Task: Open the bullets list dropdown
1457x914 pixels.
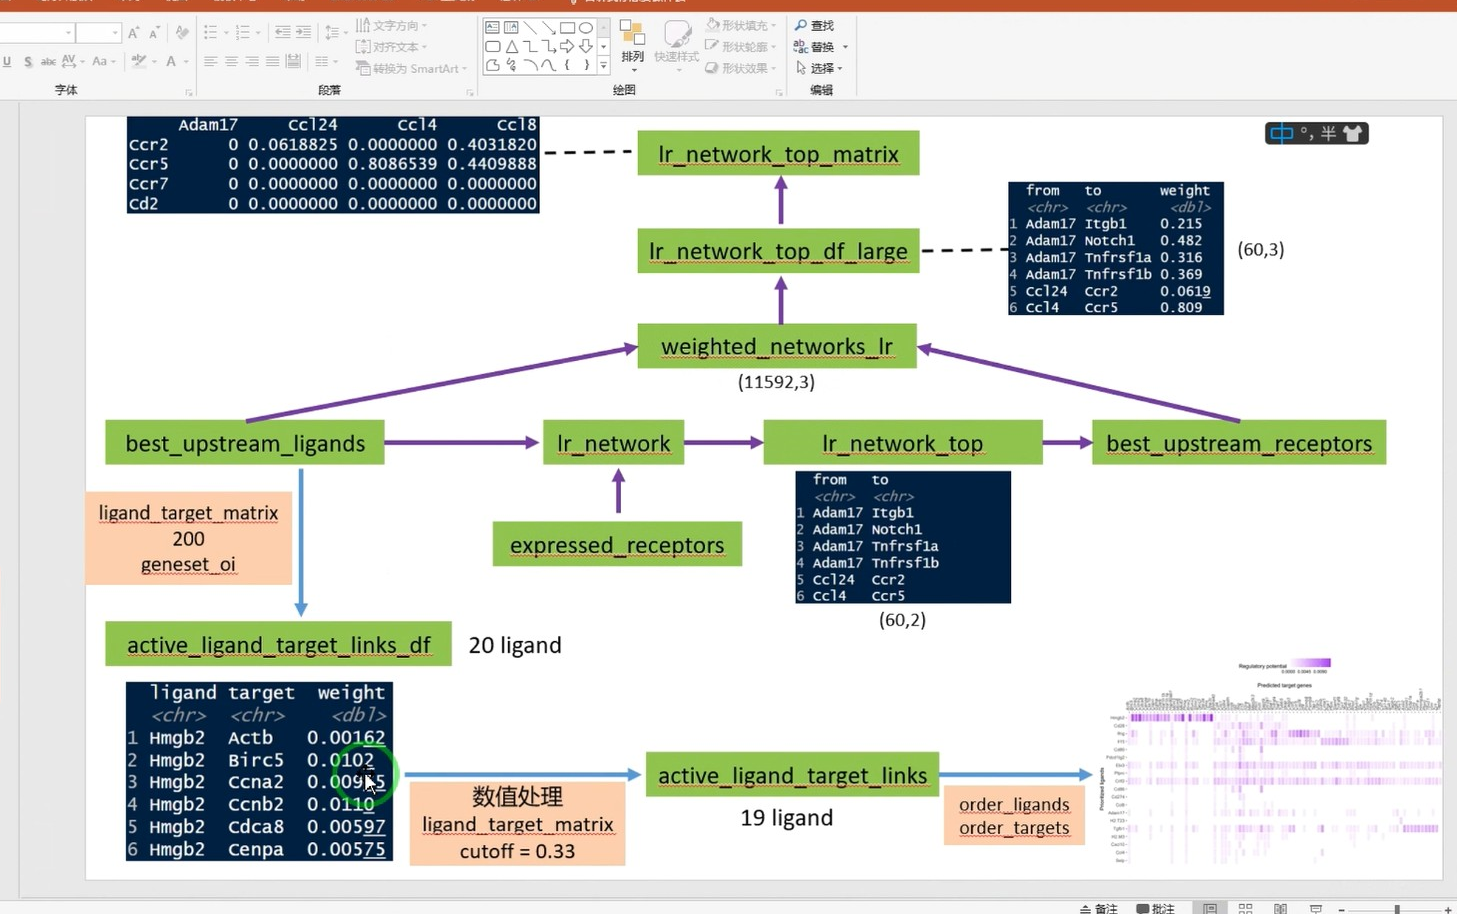Action: pos(214,33)
